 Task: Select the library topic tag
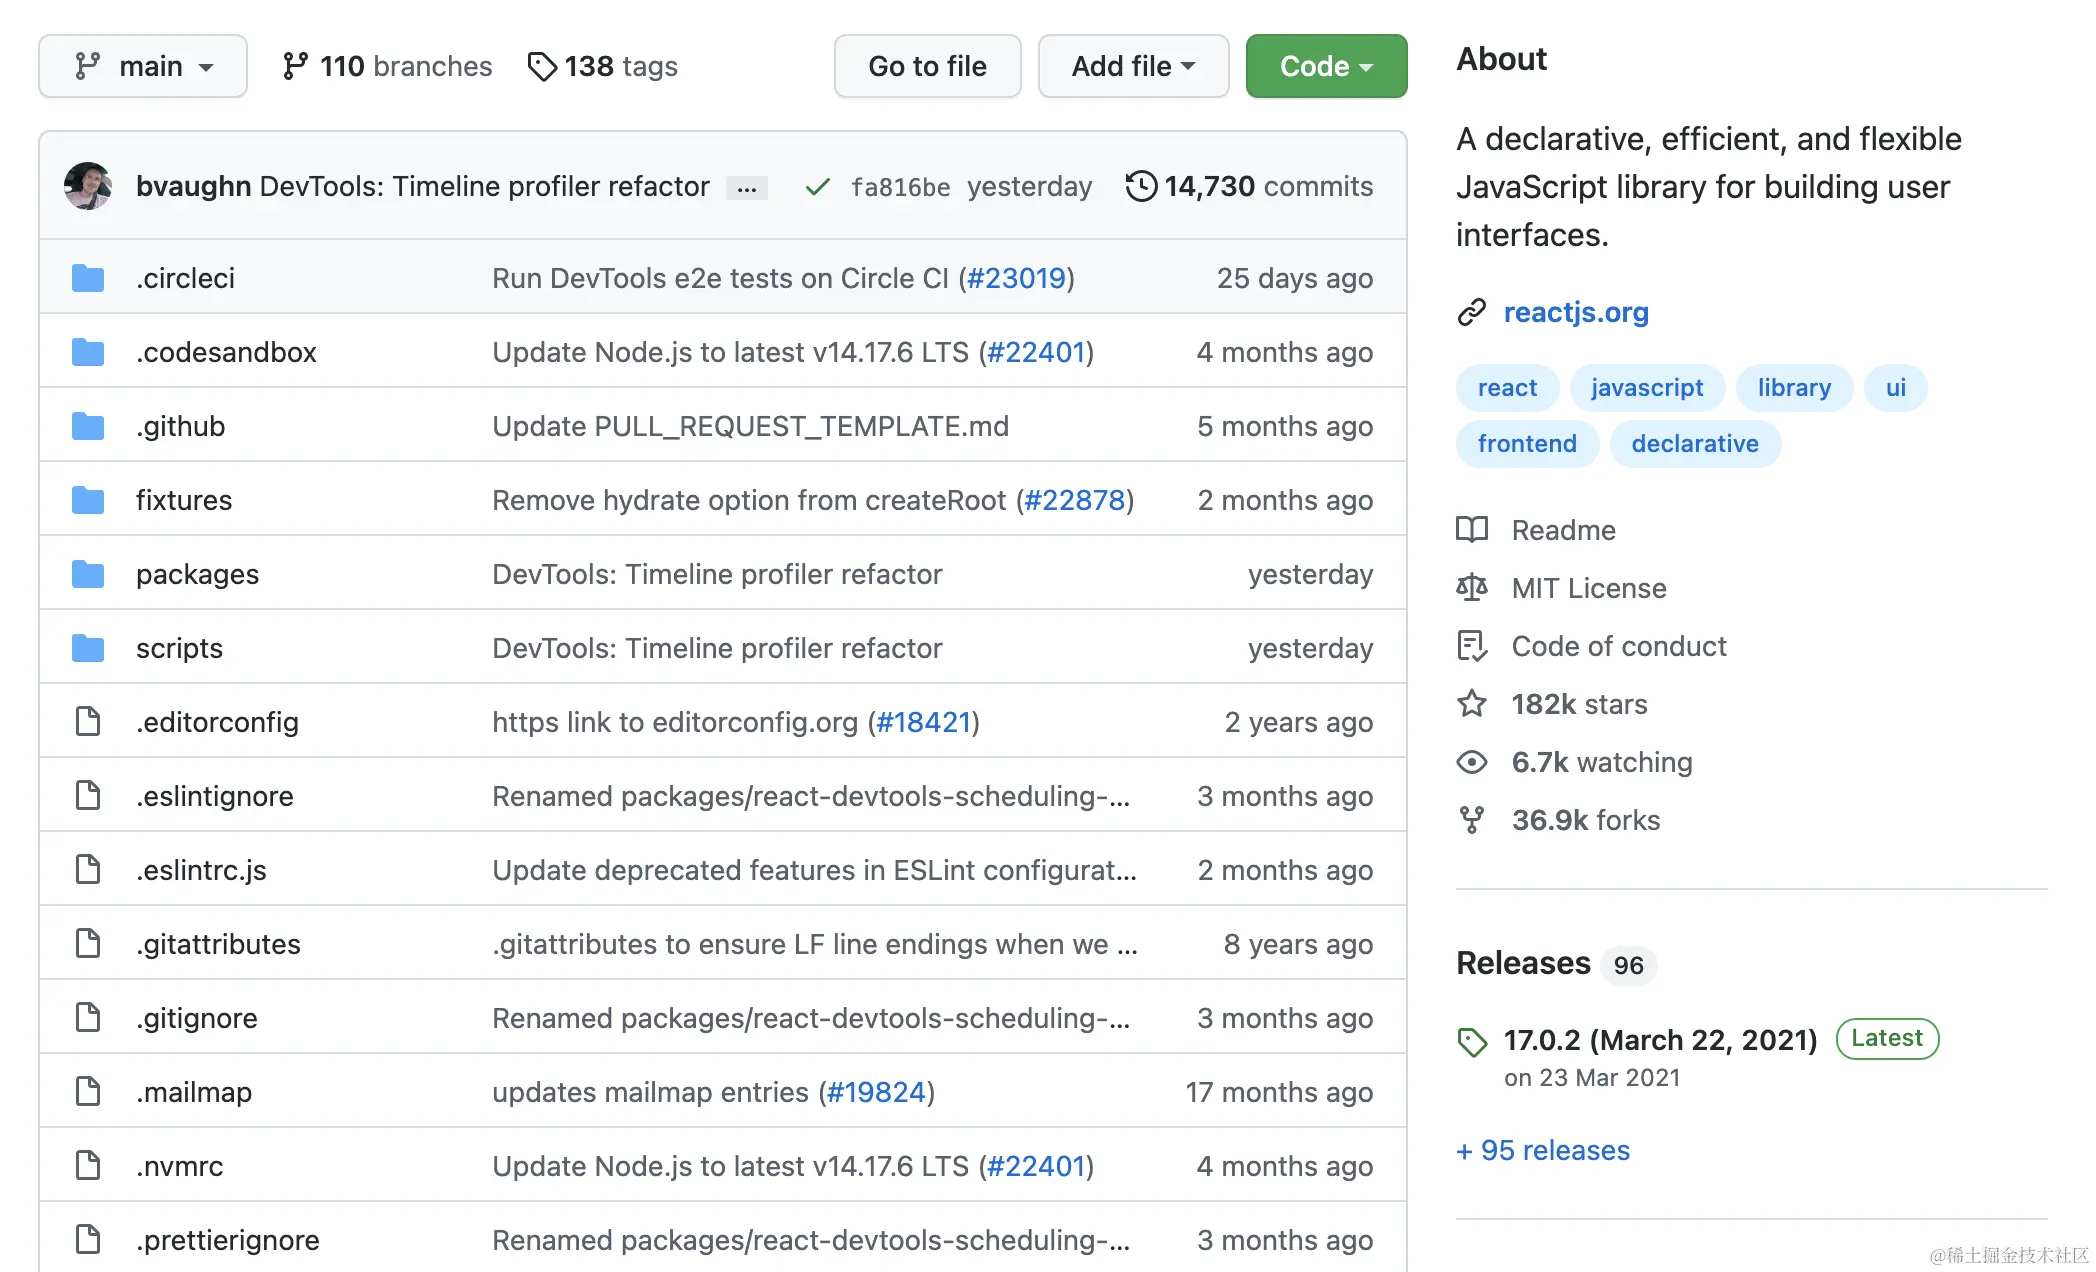click(x=1794, y=387)
